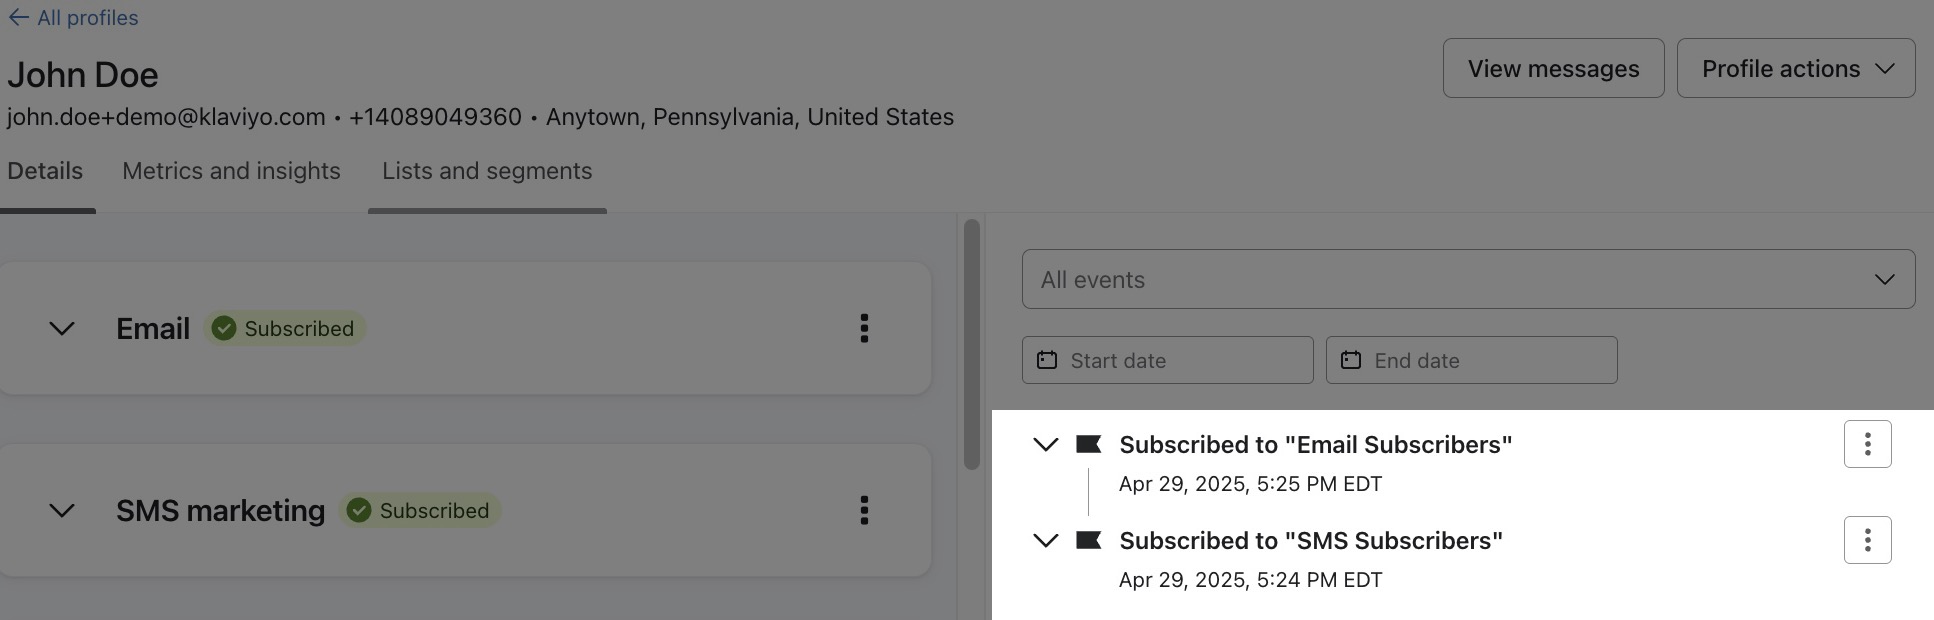
Task: Switch to the Metrics and insights tab
Action: [x=231, y=171]
